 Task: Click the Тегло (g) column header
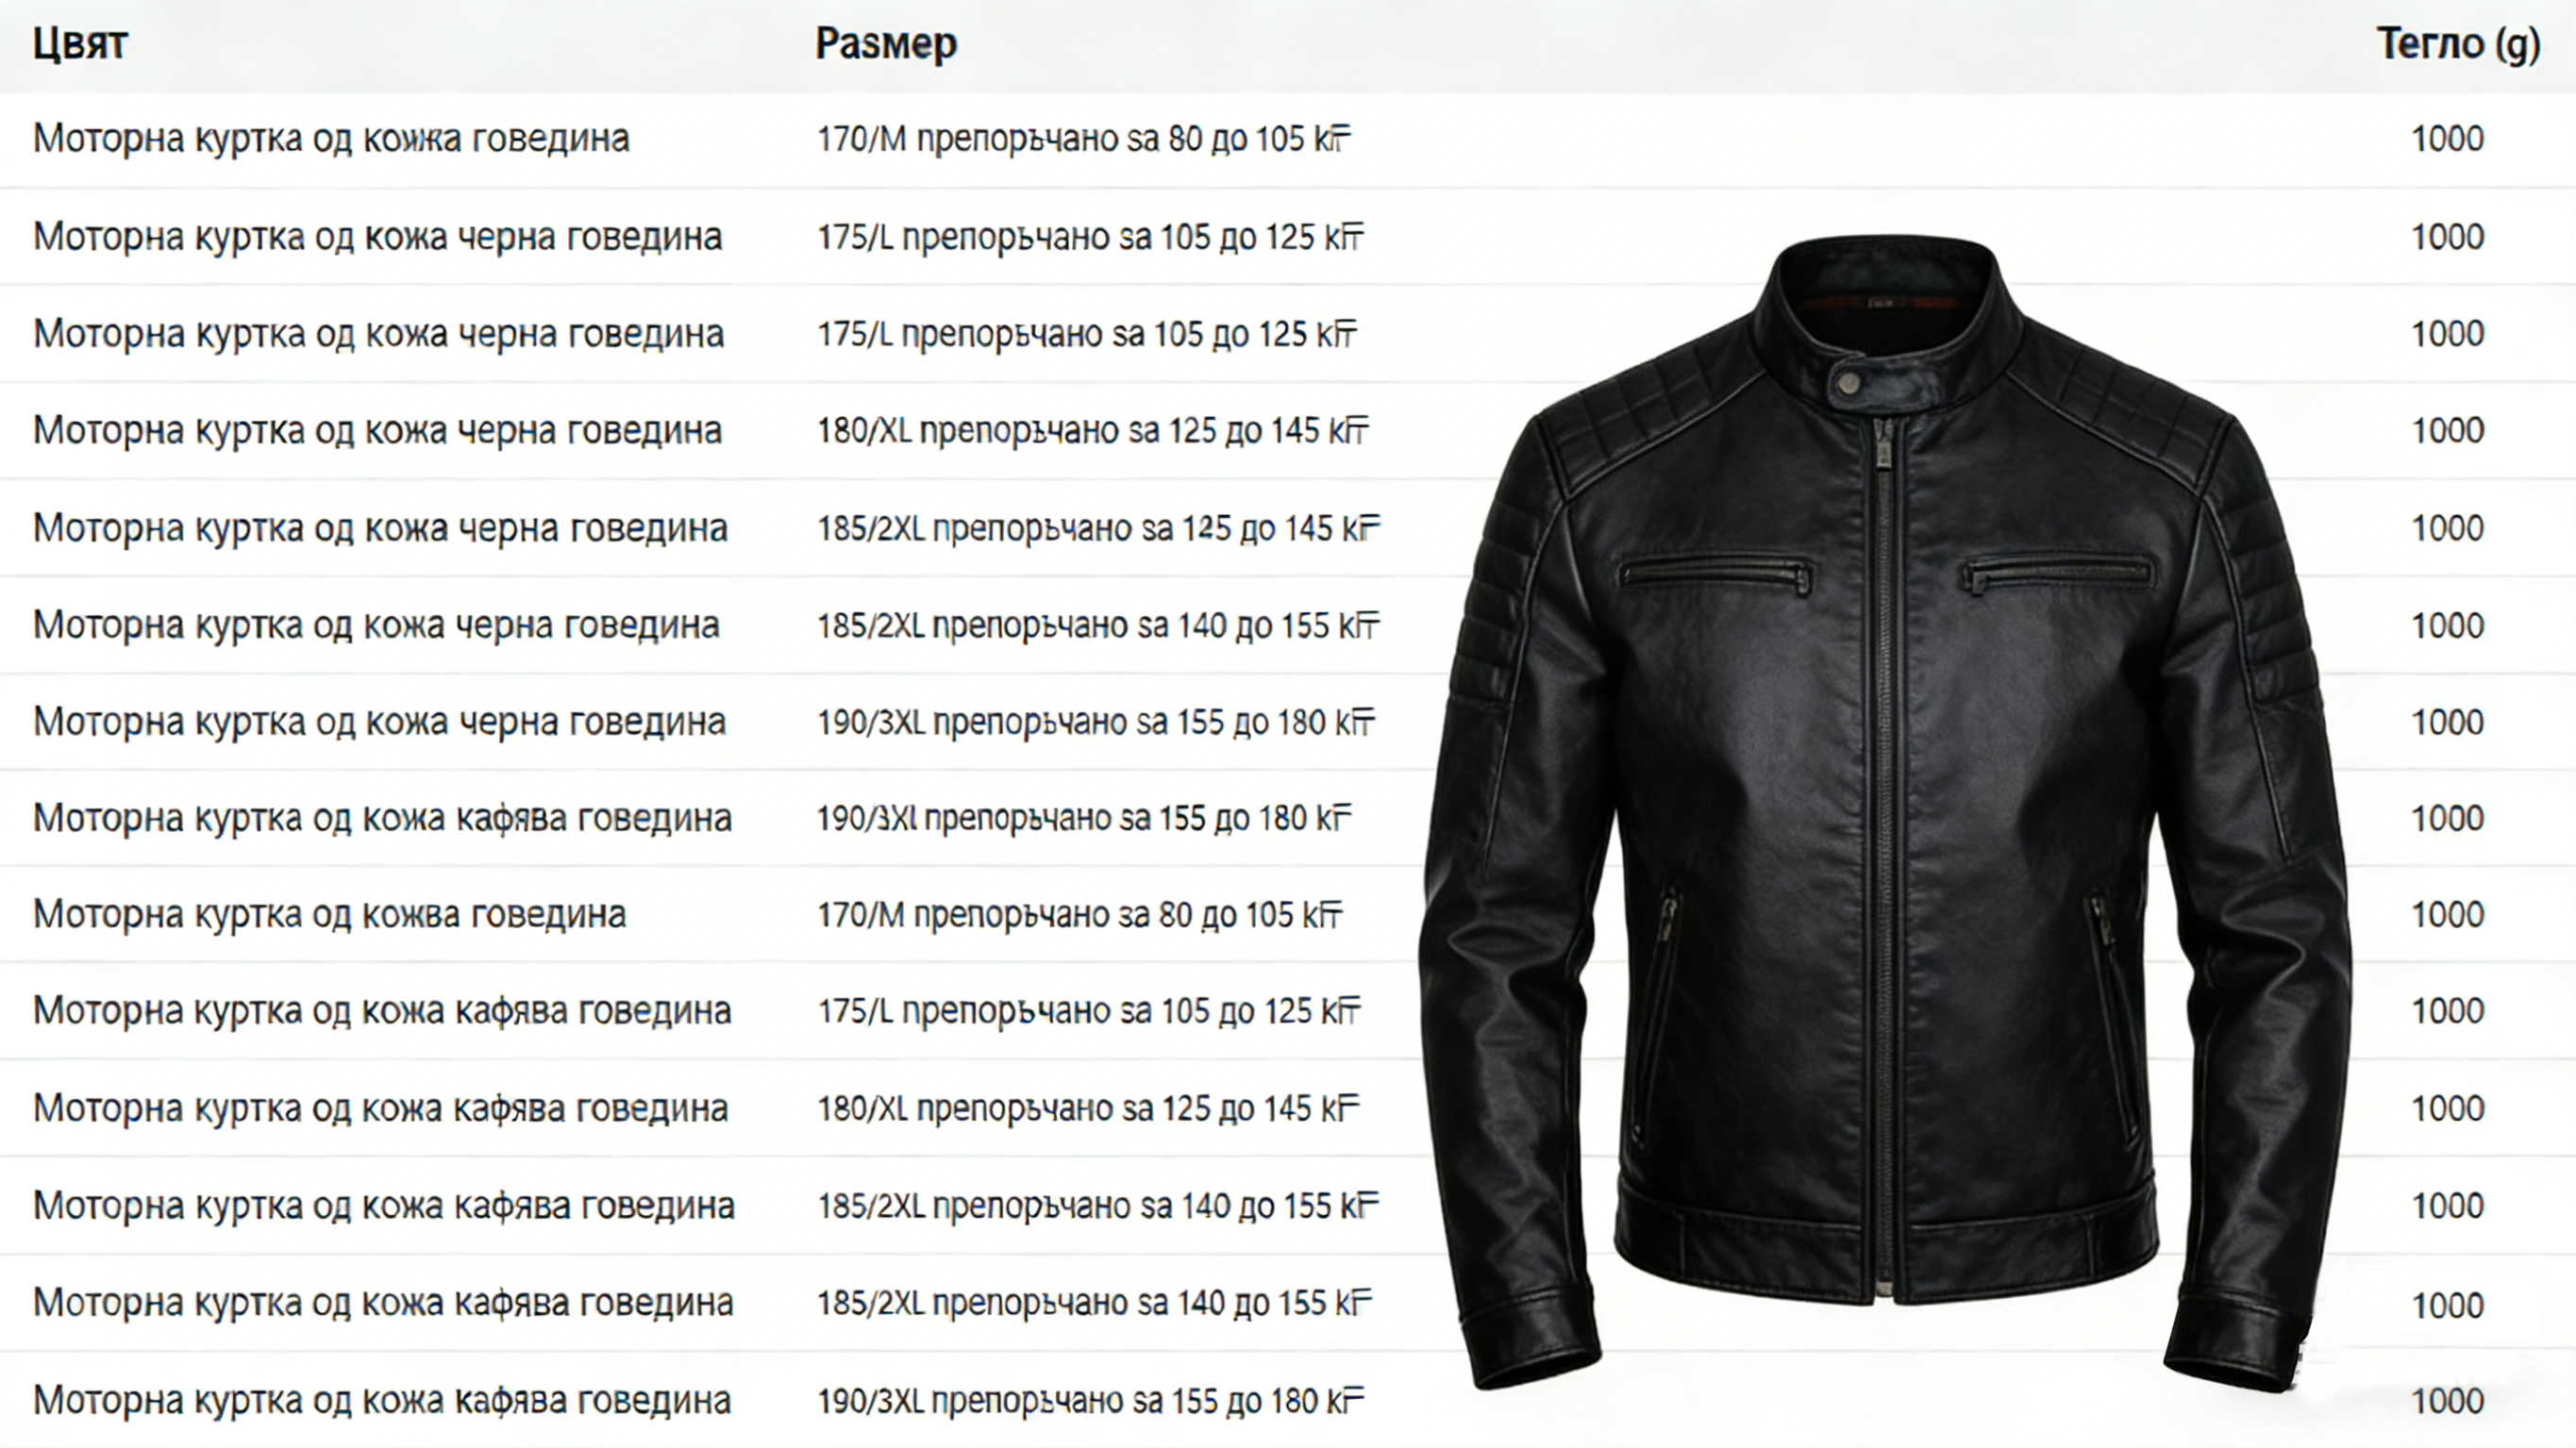pyautogui.click(x=2458, y=44)
